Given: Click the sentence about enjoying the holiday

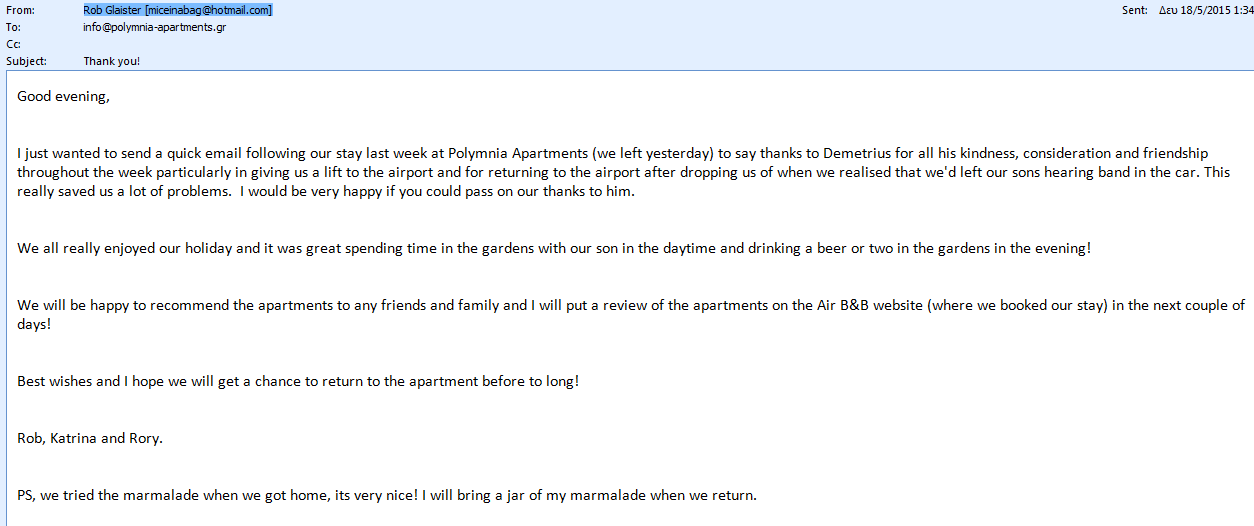Looking at the screenshot, I should 554,248.
